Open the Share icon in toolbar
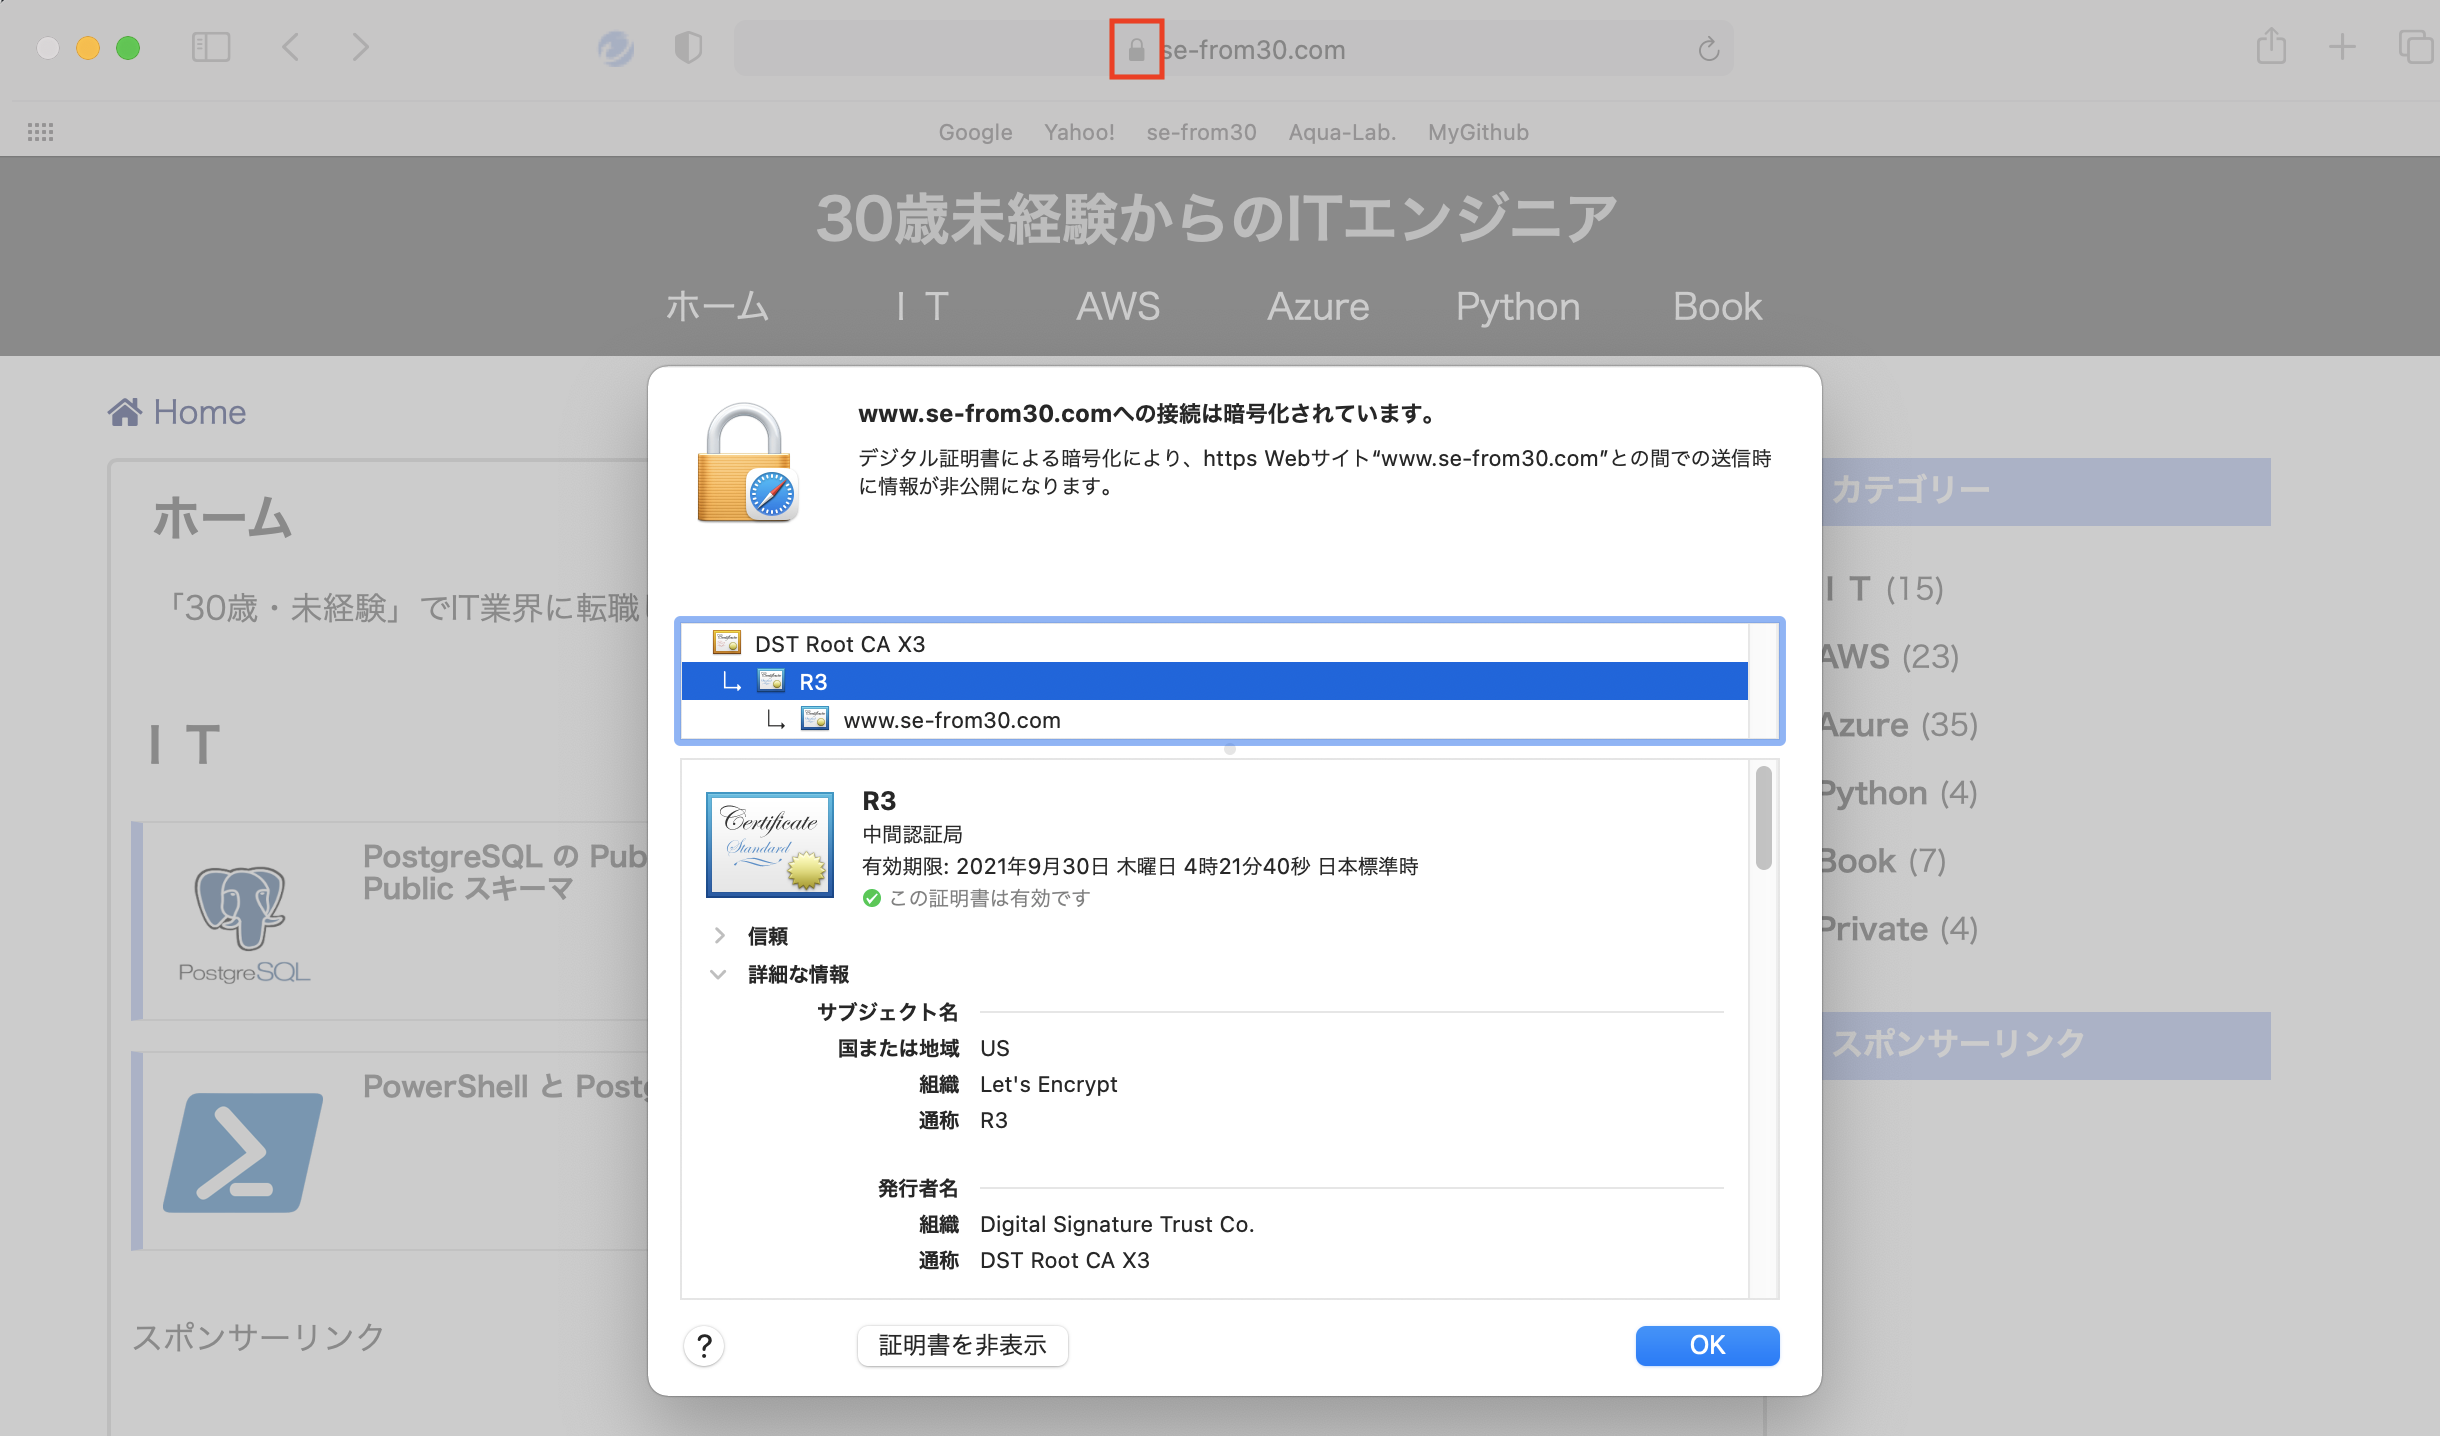Viewport: 2440px width, 1436px height. 2271,47
